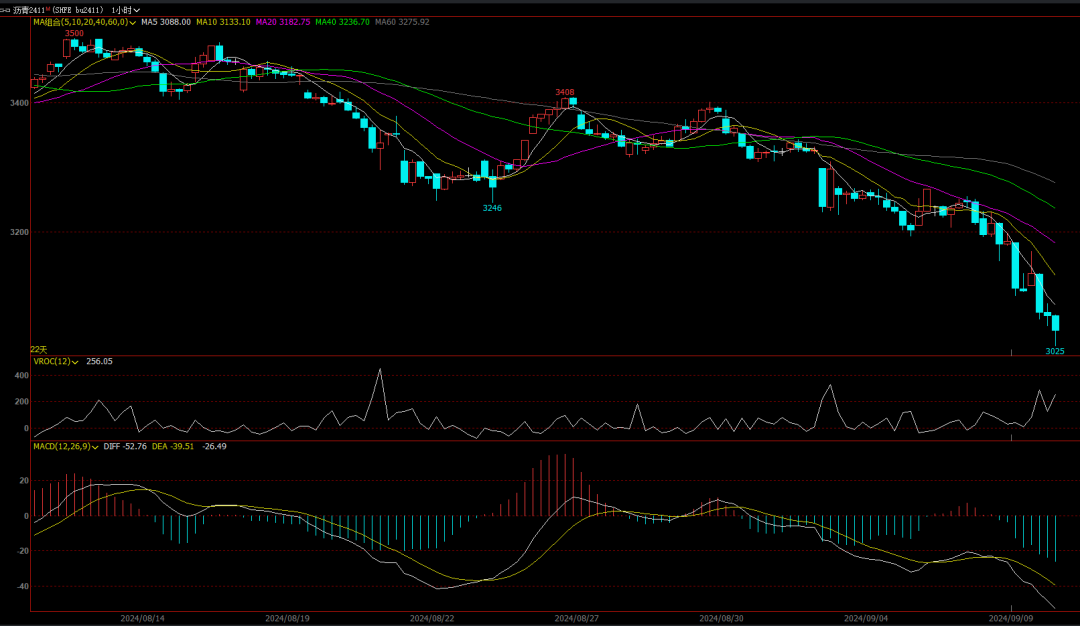This screenshot has width=1080, height=626.
Task: Click the 3200 price axis label
Action: (x=19, y=233)
